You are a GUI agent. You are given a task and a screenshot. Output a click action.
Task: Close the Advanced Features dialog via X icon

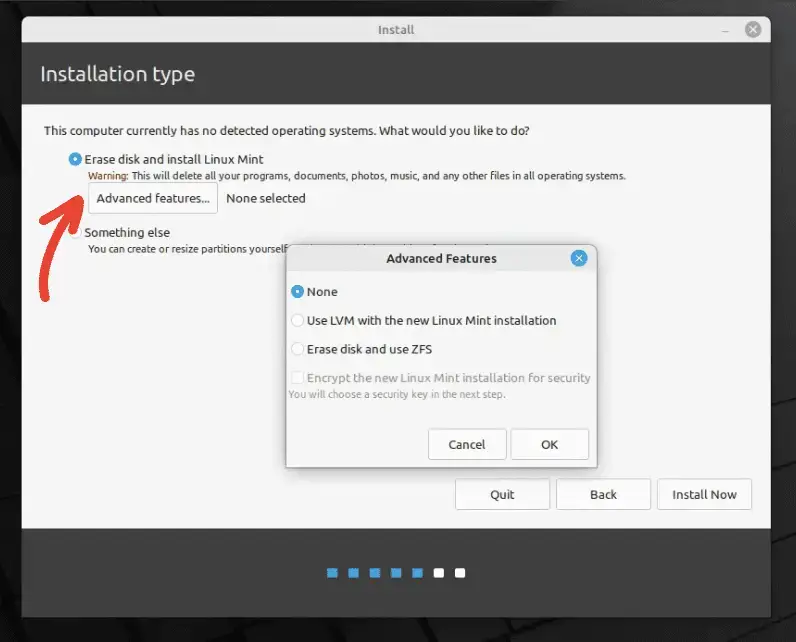[x=579, y=258]
